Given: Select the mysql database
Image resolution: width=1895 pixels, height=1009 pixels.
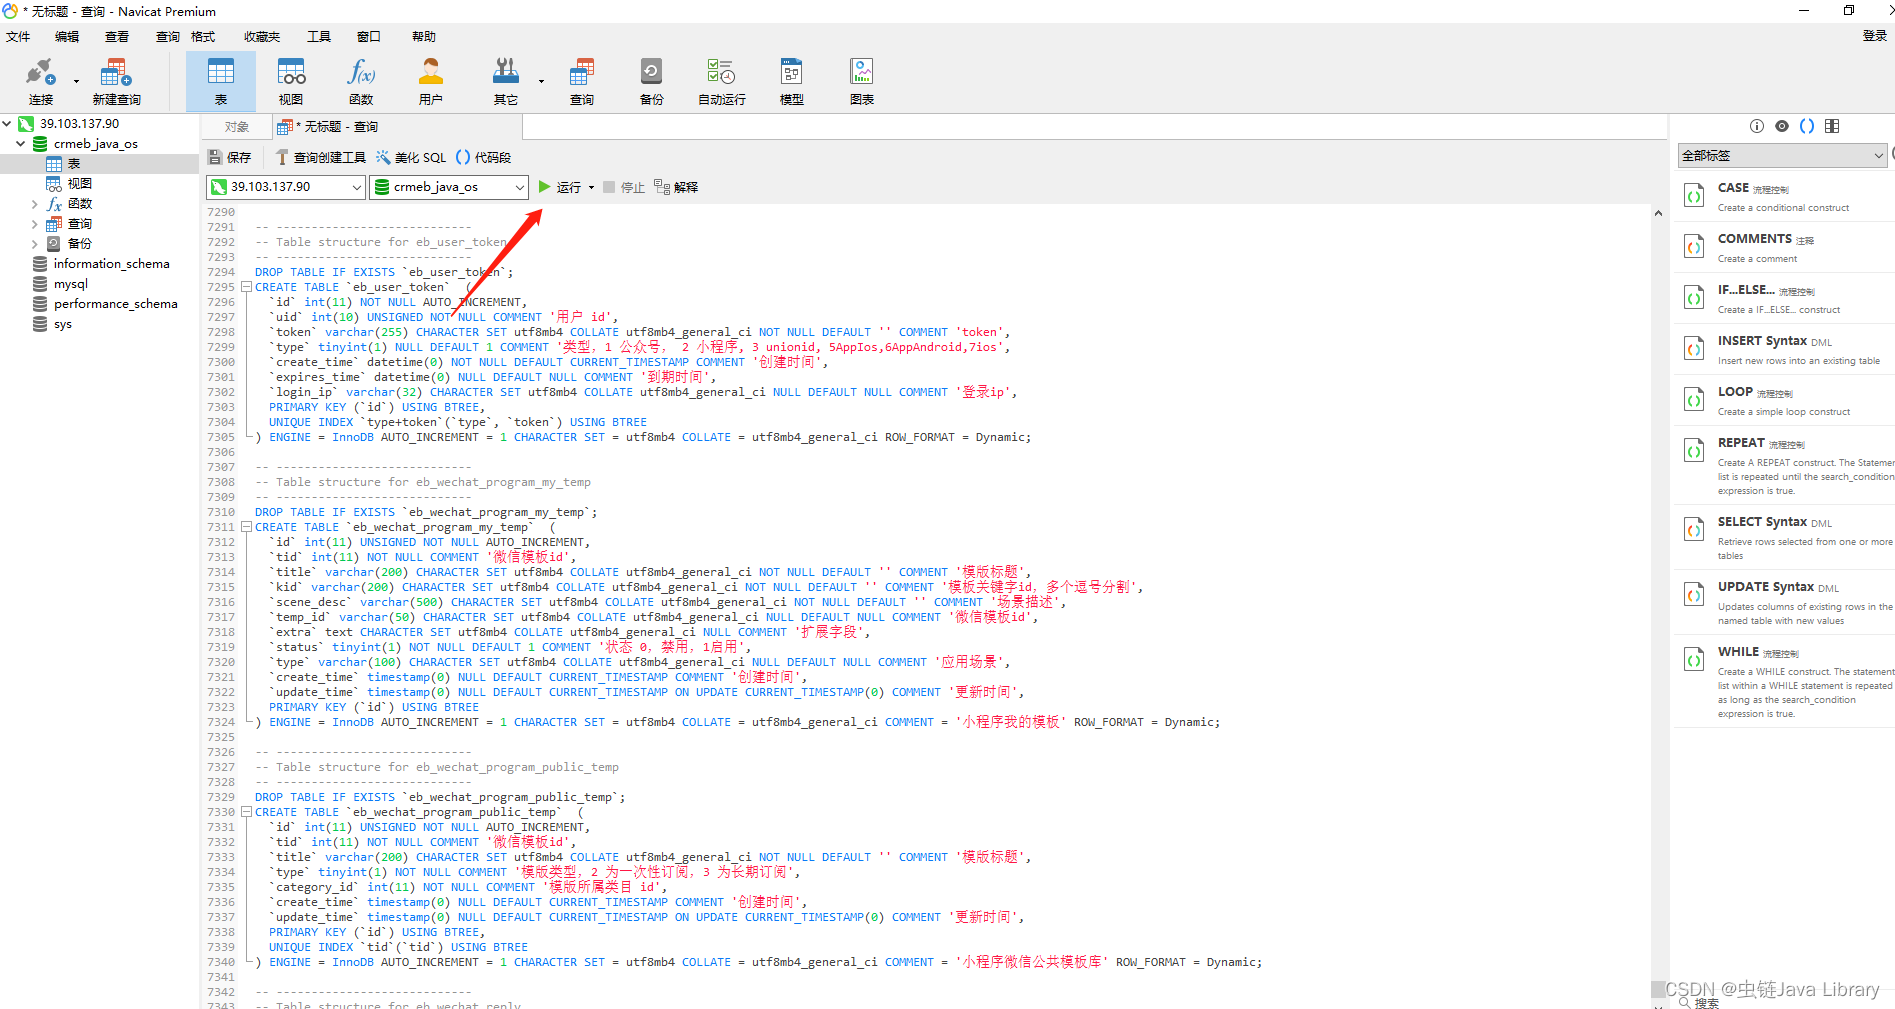Looking at the screenshot, I should pyautogui.click(x=70, y=284).
